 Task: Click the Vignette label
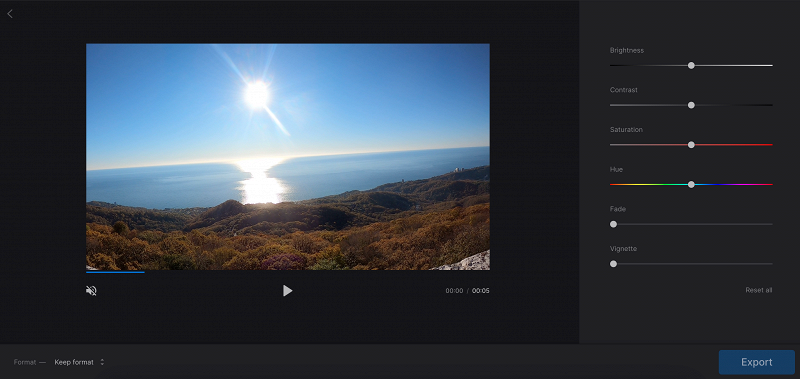[623, 249]
